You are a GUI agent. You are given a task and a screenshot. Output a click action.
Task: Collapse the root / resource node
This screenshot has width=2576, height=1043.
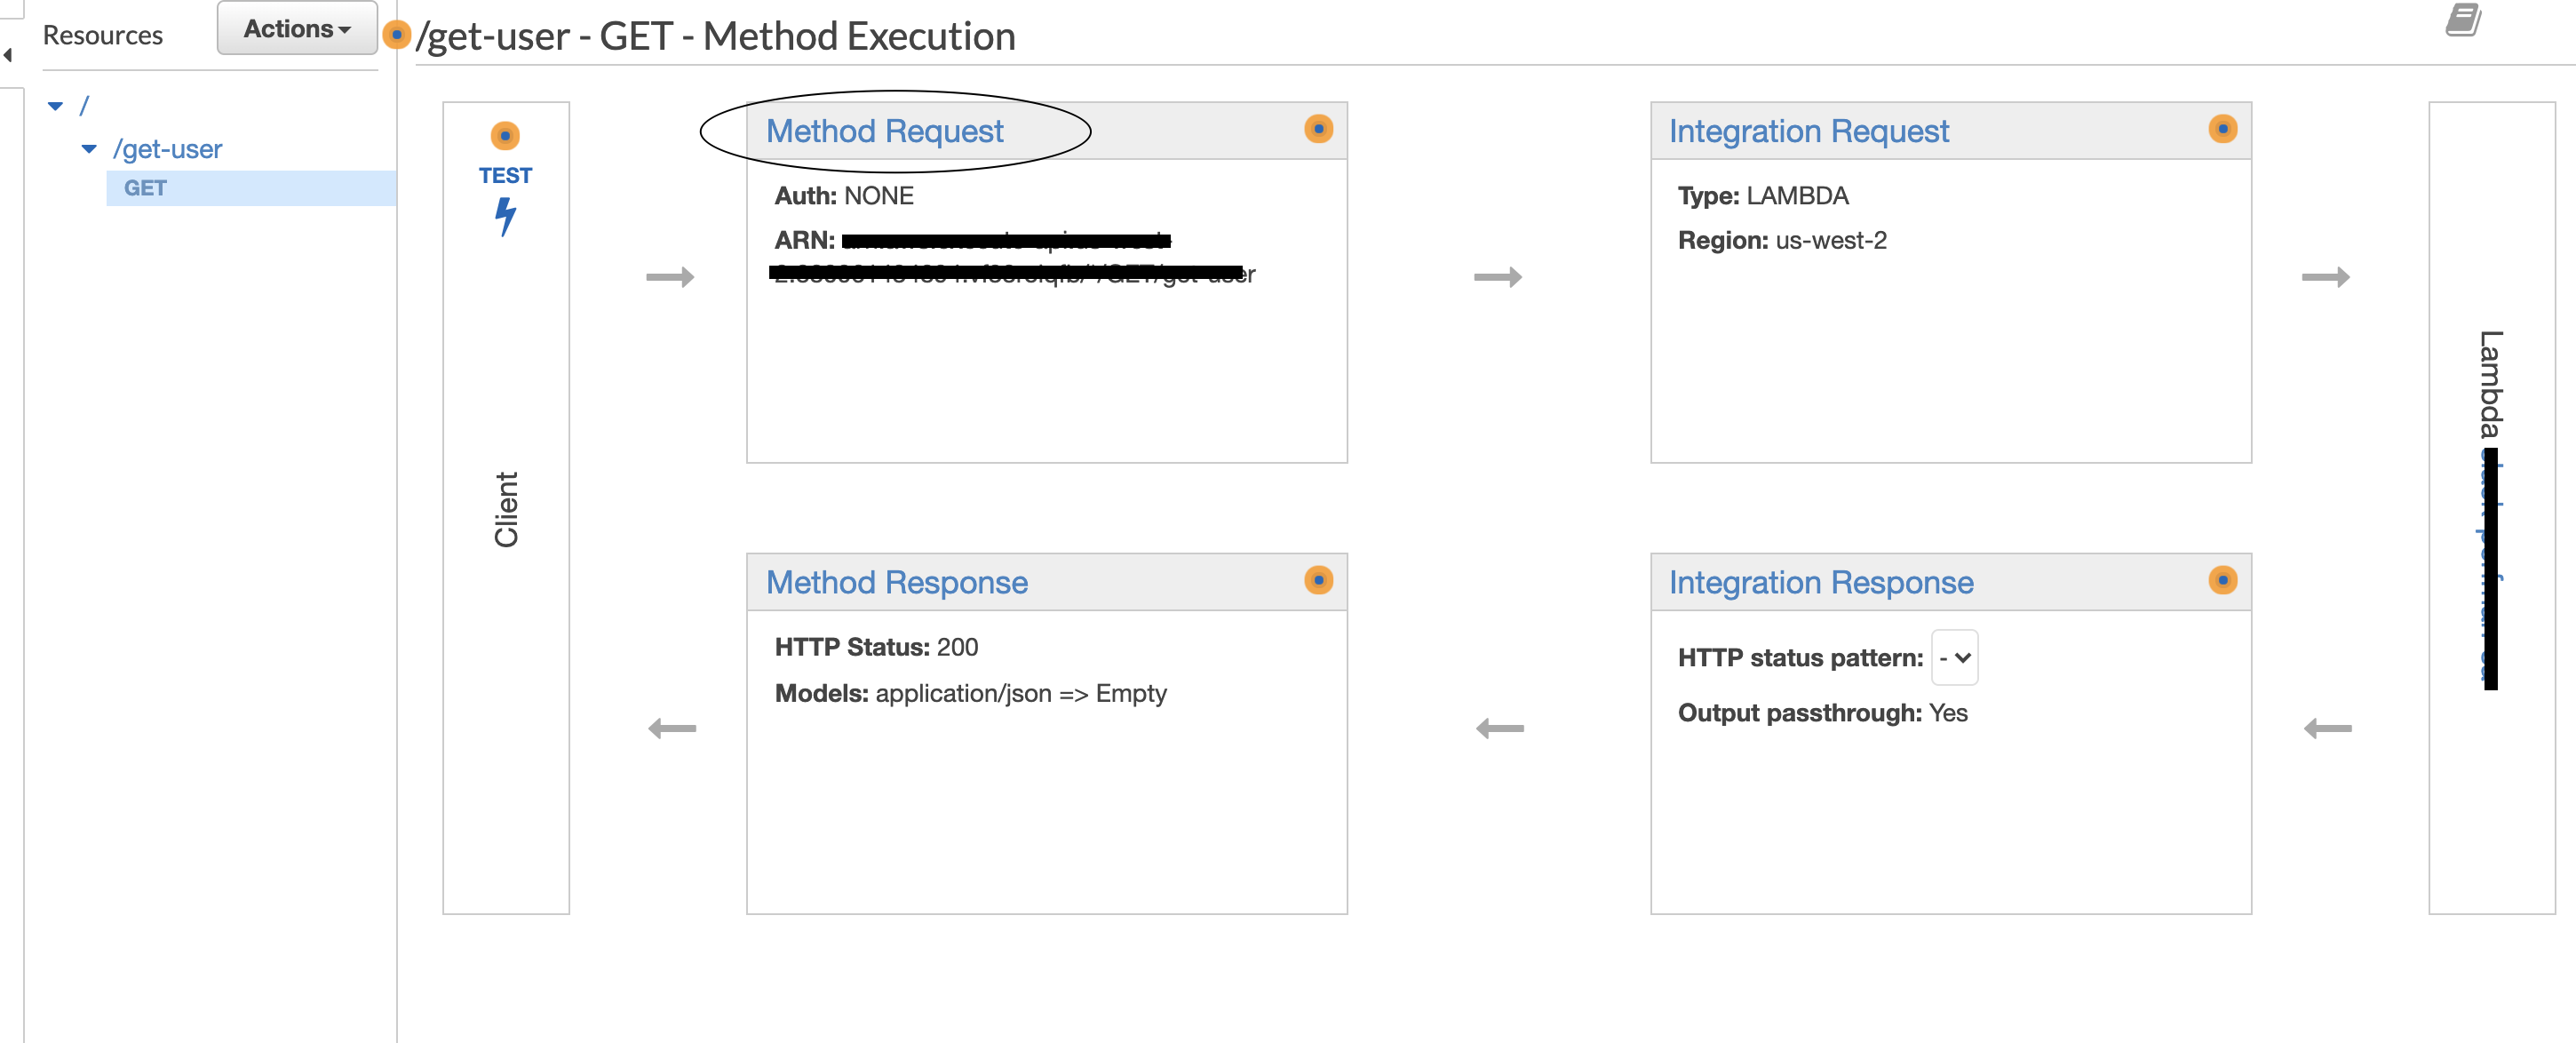55,104
